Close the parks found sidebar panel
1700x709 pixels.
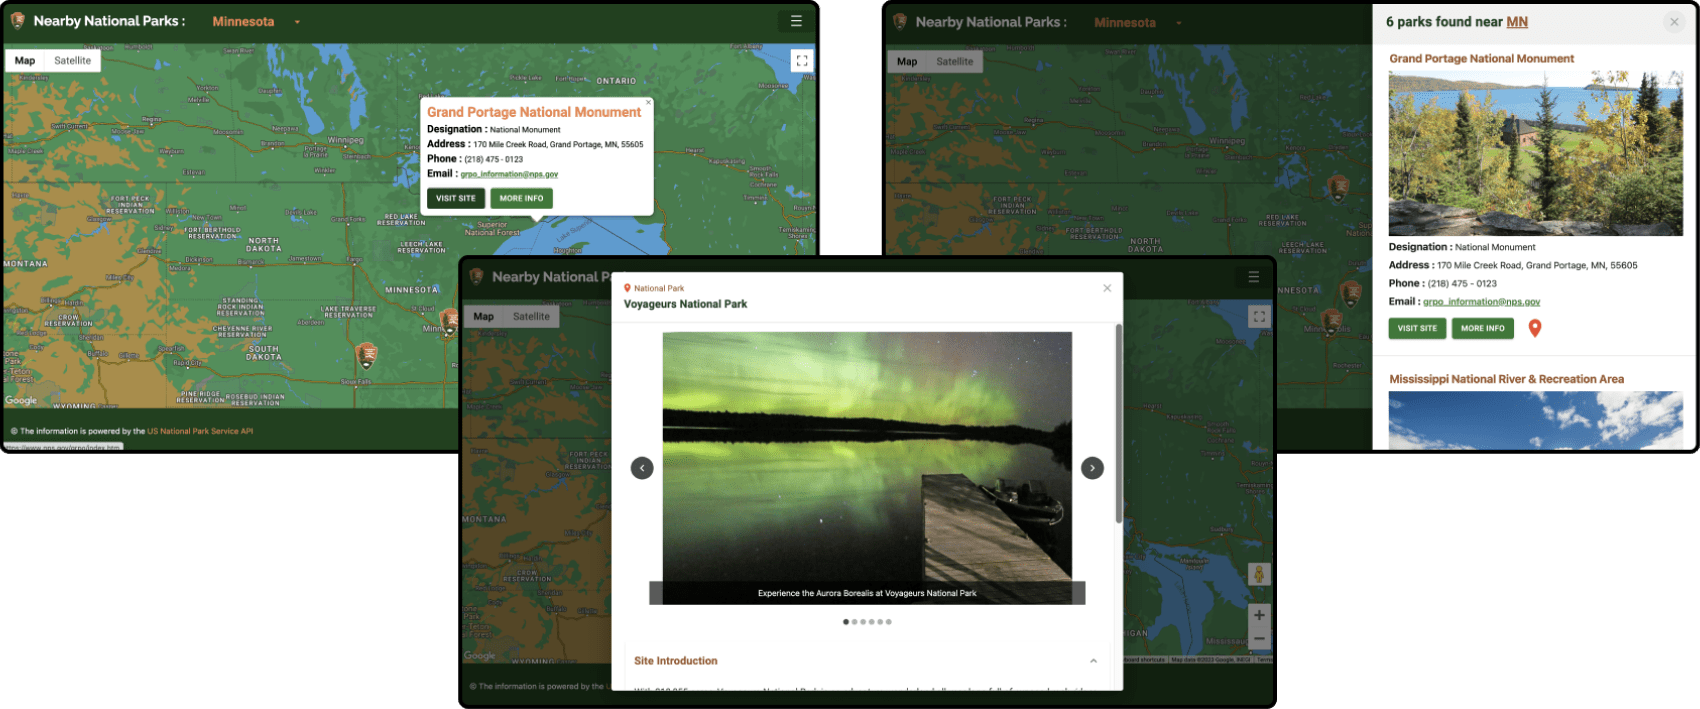coord(1674,22)
